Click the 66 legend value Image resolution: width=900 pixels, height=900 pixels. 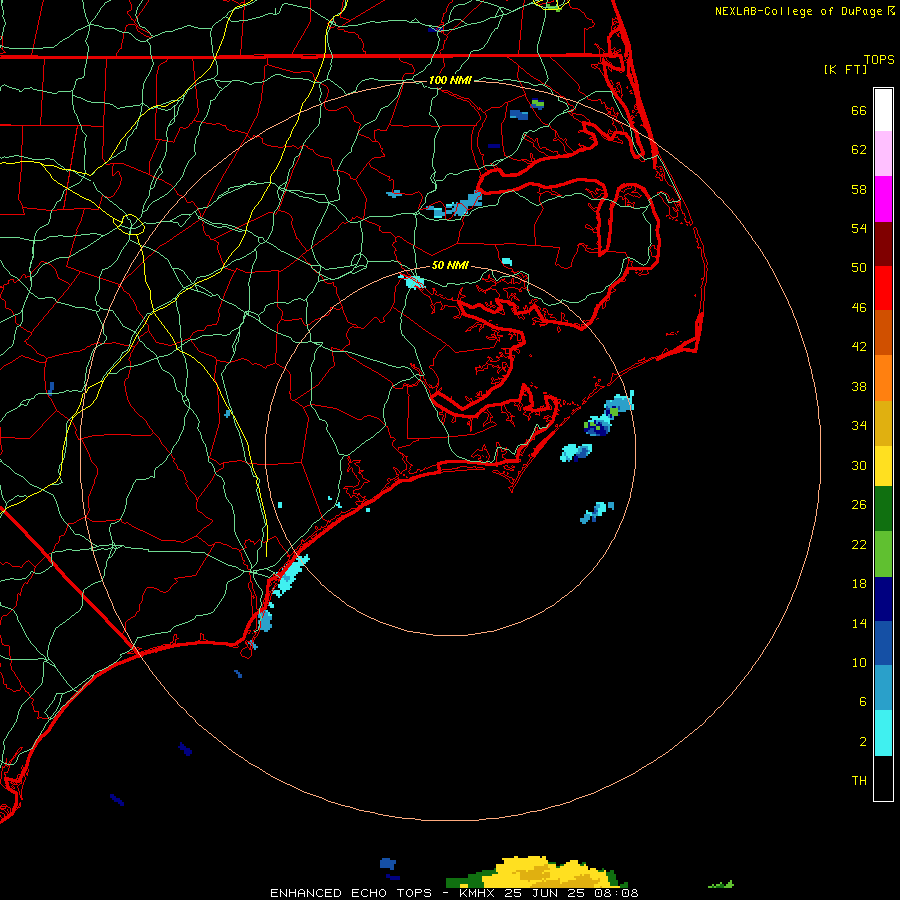pos(859,111)
